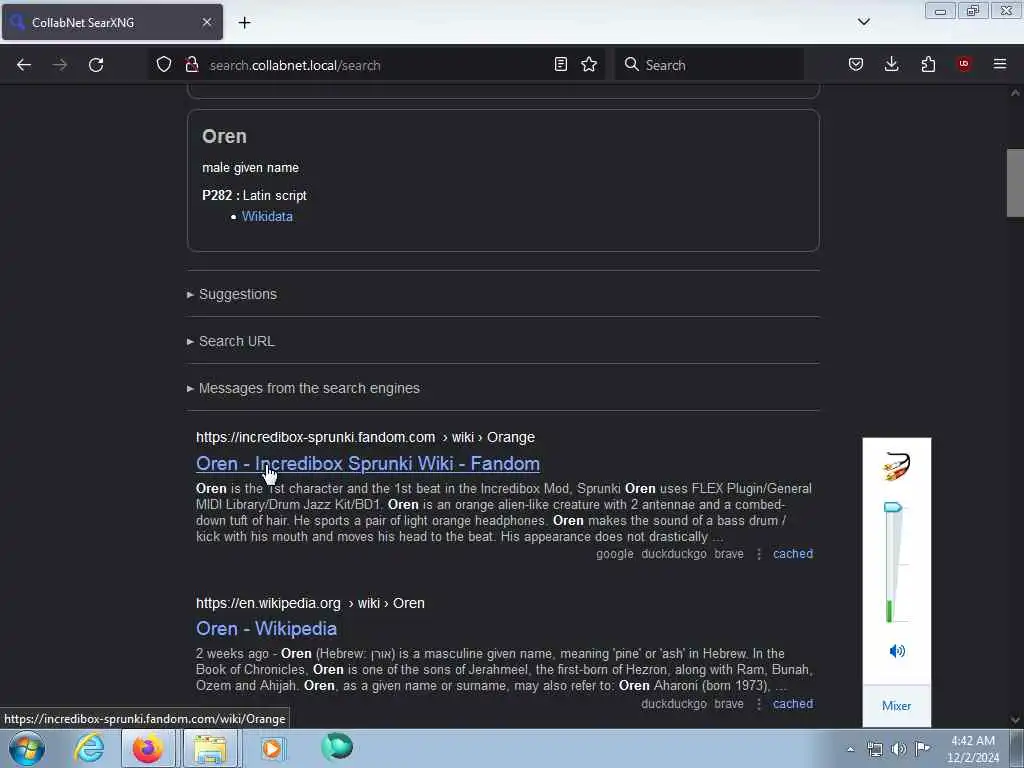1024x768 pixels.
Task: Bookmark this page with star icon
Action: (589, 64)
